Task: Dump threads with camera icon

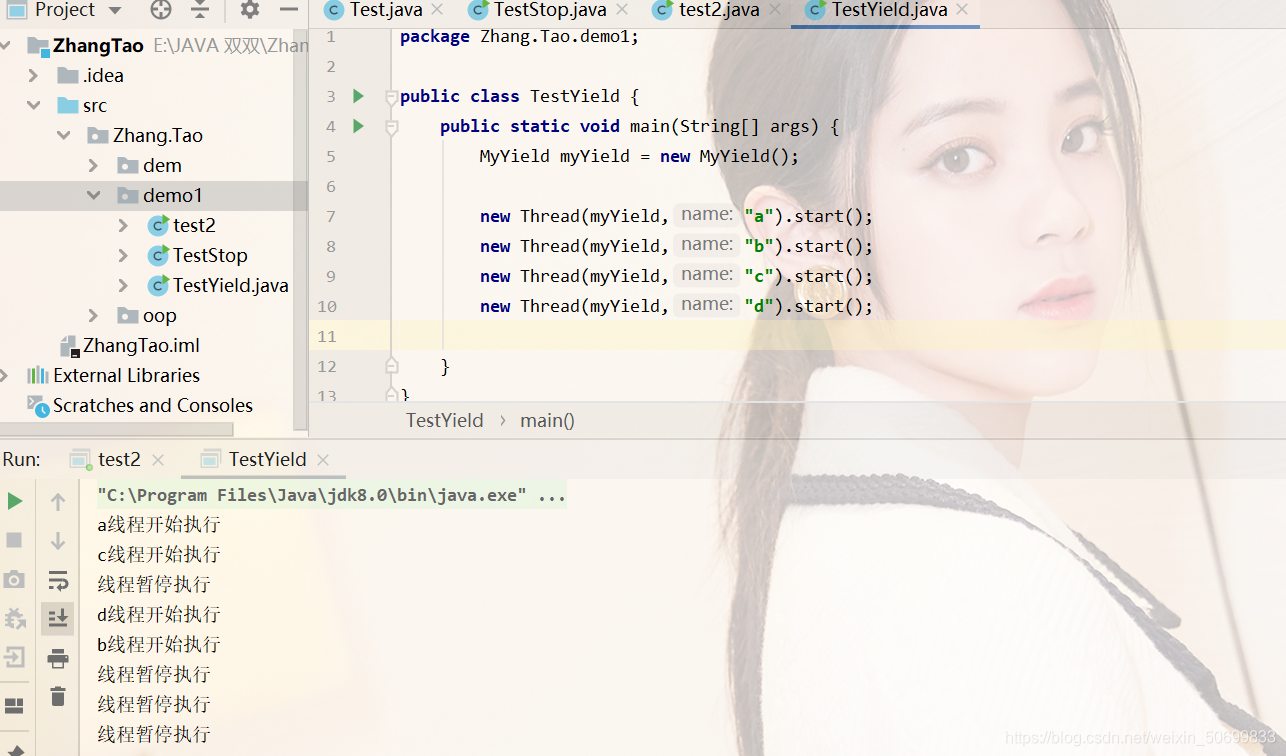Action: click(14, 579)
